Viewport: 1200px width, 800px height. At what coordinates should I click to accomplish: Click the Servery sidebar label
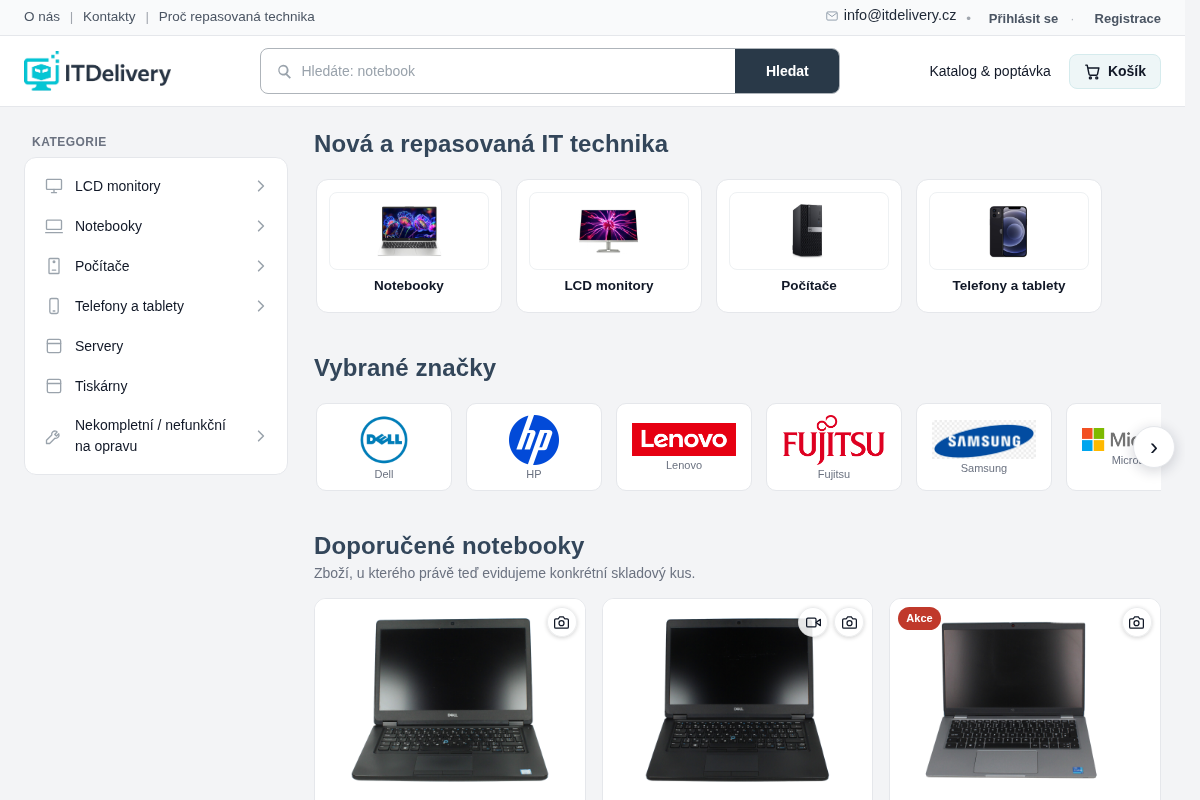click(x=99, y=346)
